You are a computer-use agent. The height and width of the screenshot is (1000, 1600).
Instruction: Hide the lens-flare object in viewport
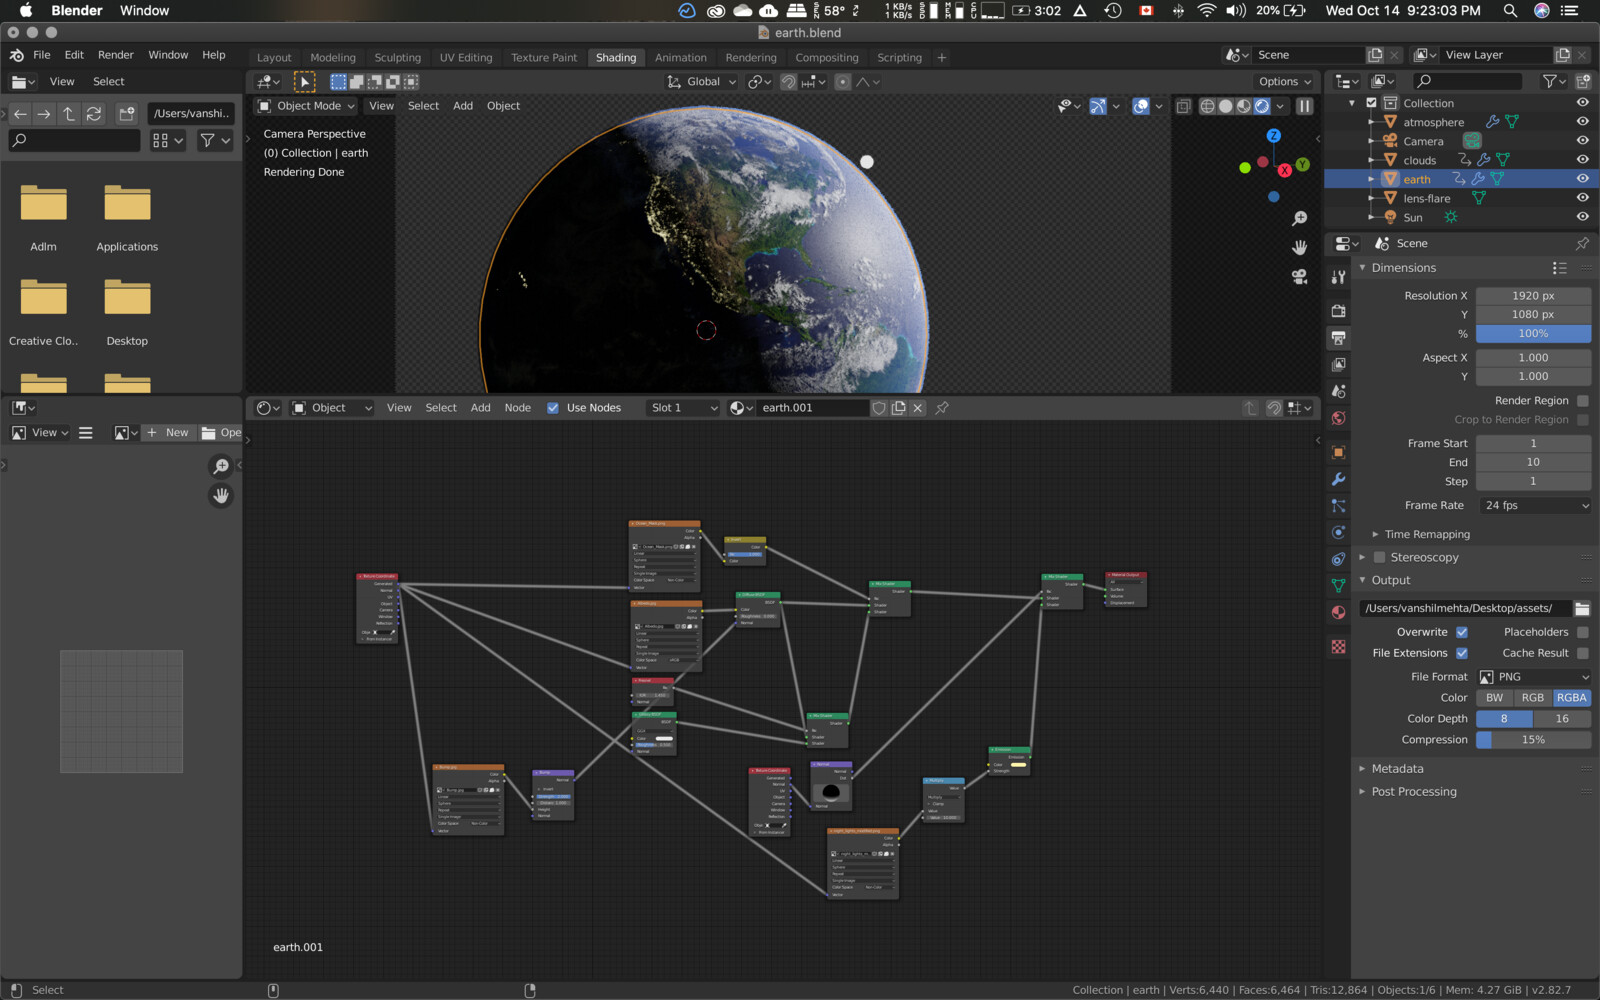1583,198
